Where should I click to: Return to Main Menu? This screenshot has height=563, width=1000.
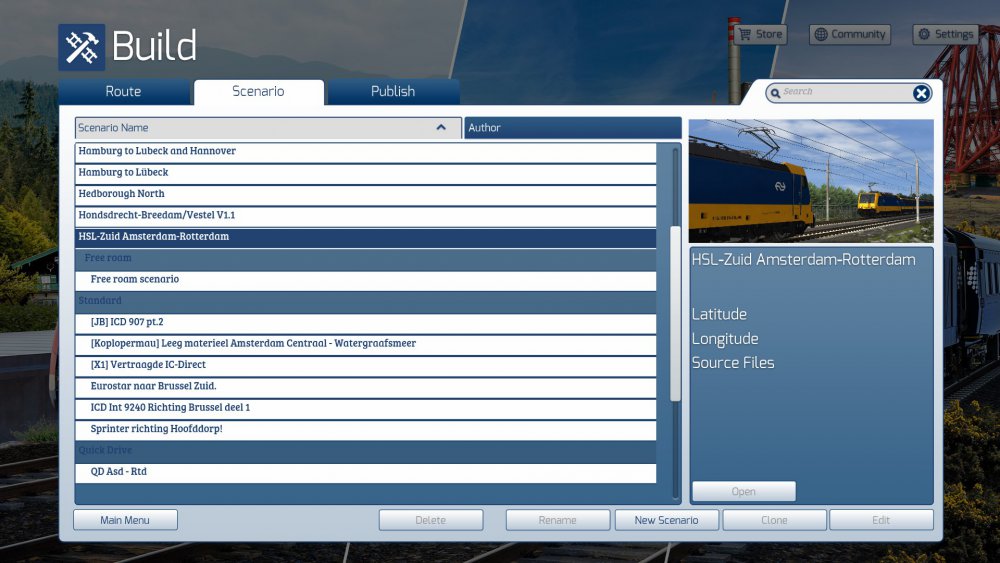point(125,520)
